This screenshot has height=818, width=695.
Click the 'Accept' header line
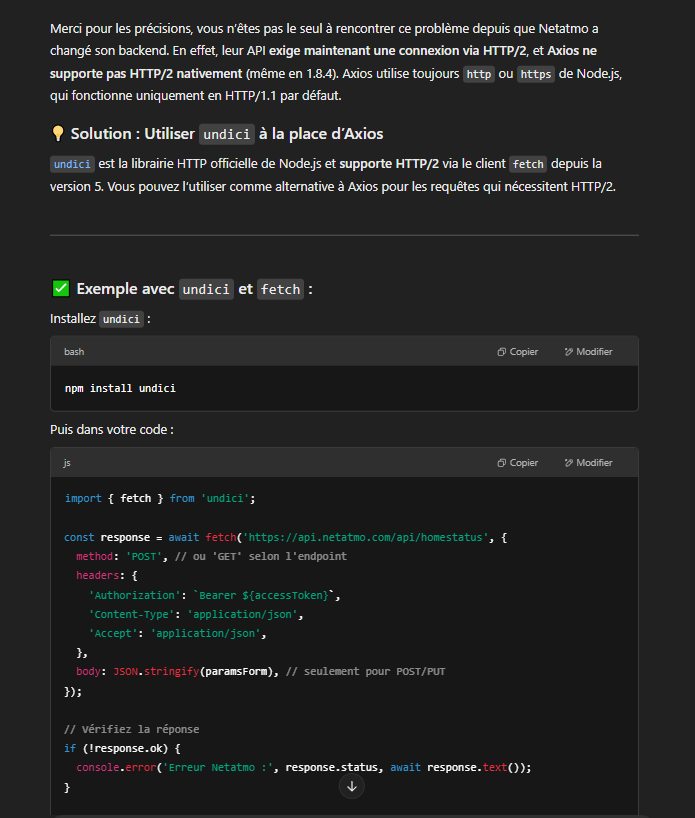177,633
